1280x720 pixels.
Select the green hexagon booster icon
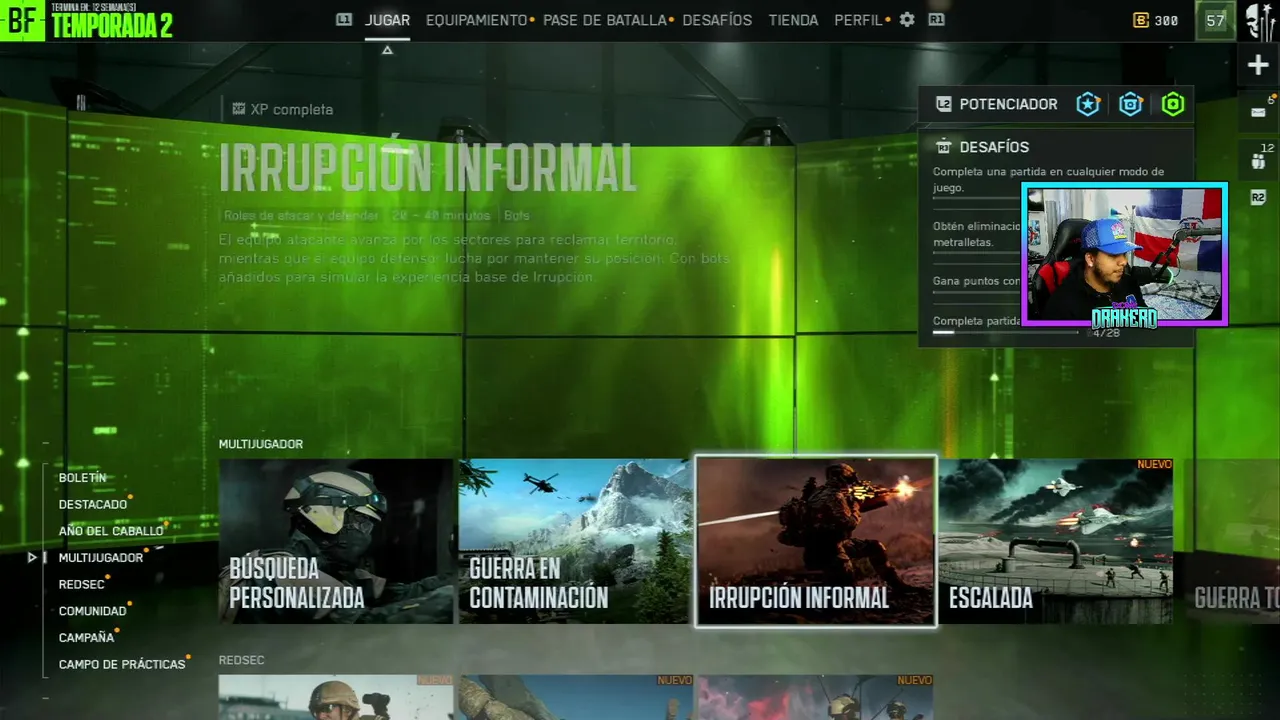1173,104
